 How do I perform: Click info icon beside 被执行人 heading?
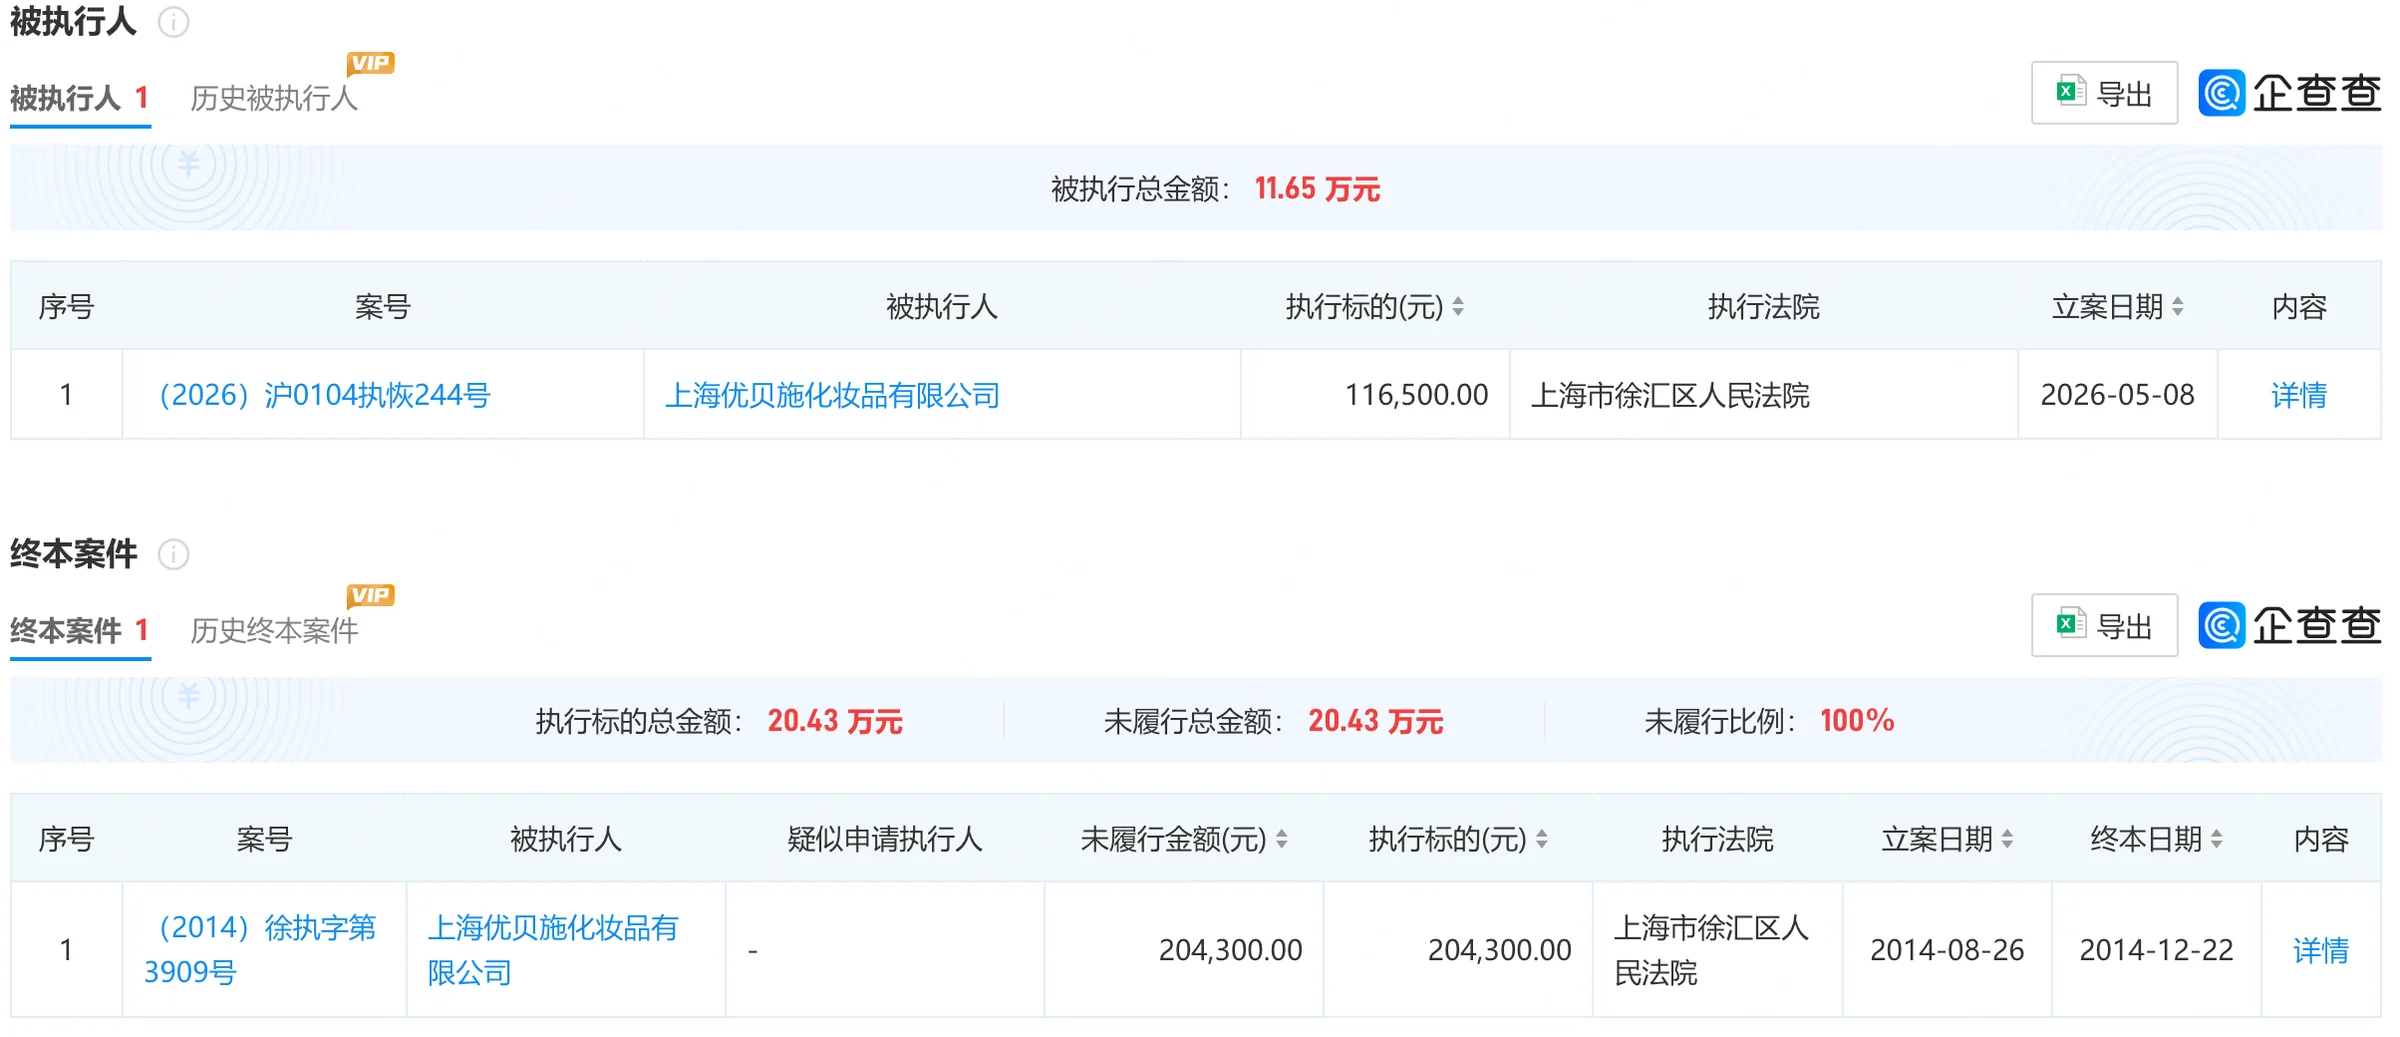coord(173,22)
